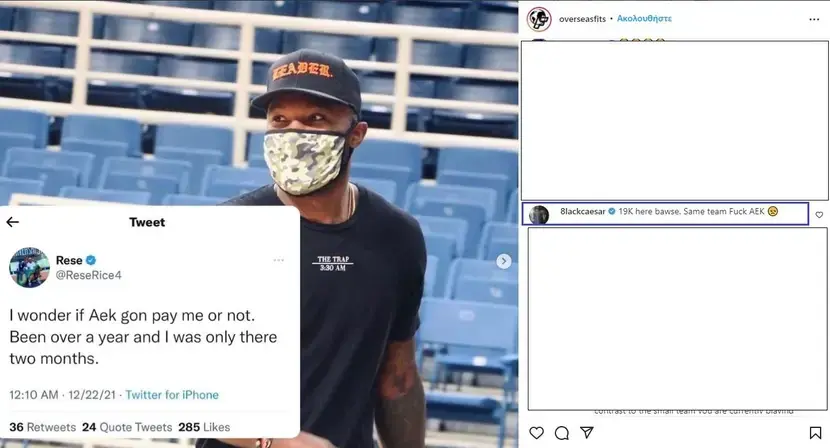Open the three-dot post options menu
The image size is (830, 448).
pos(814,19)
